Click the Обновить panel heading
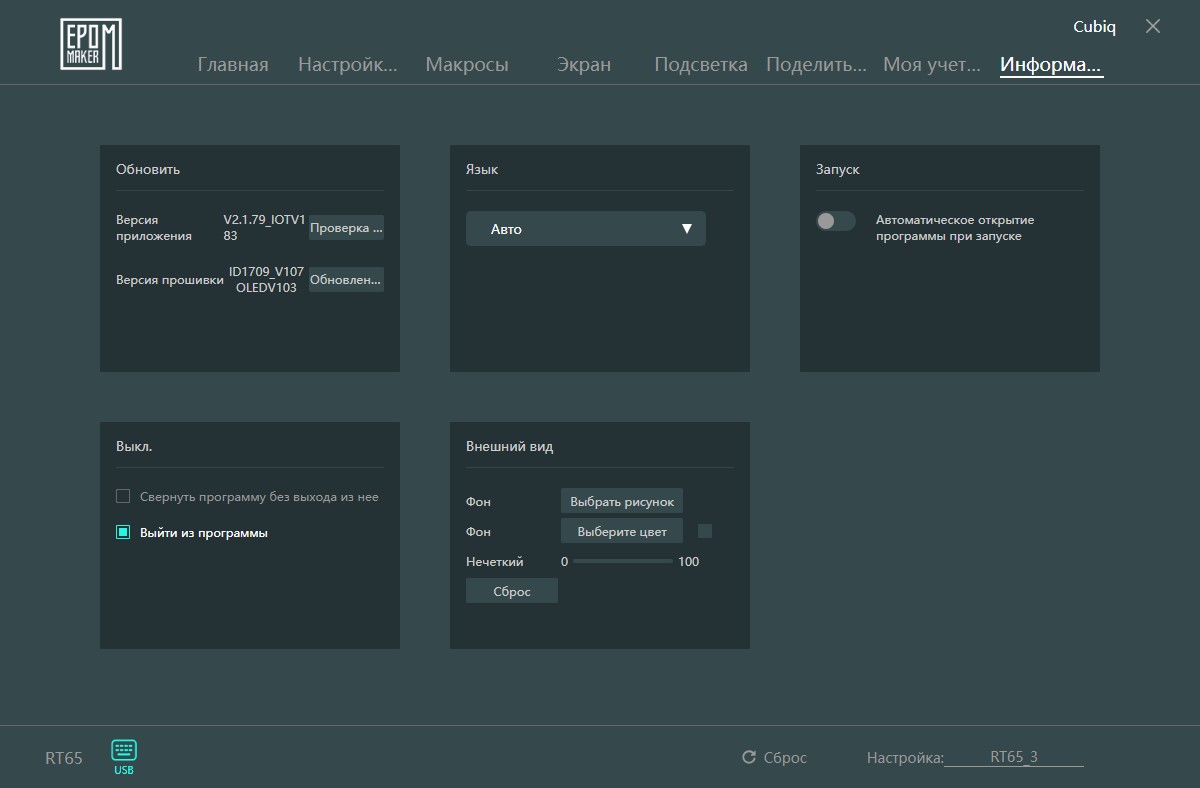This screenshot has height=788, width=1200. [x=148, y=169]
